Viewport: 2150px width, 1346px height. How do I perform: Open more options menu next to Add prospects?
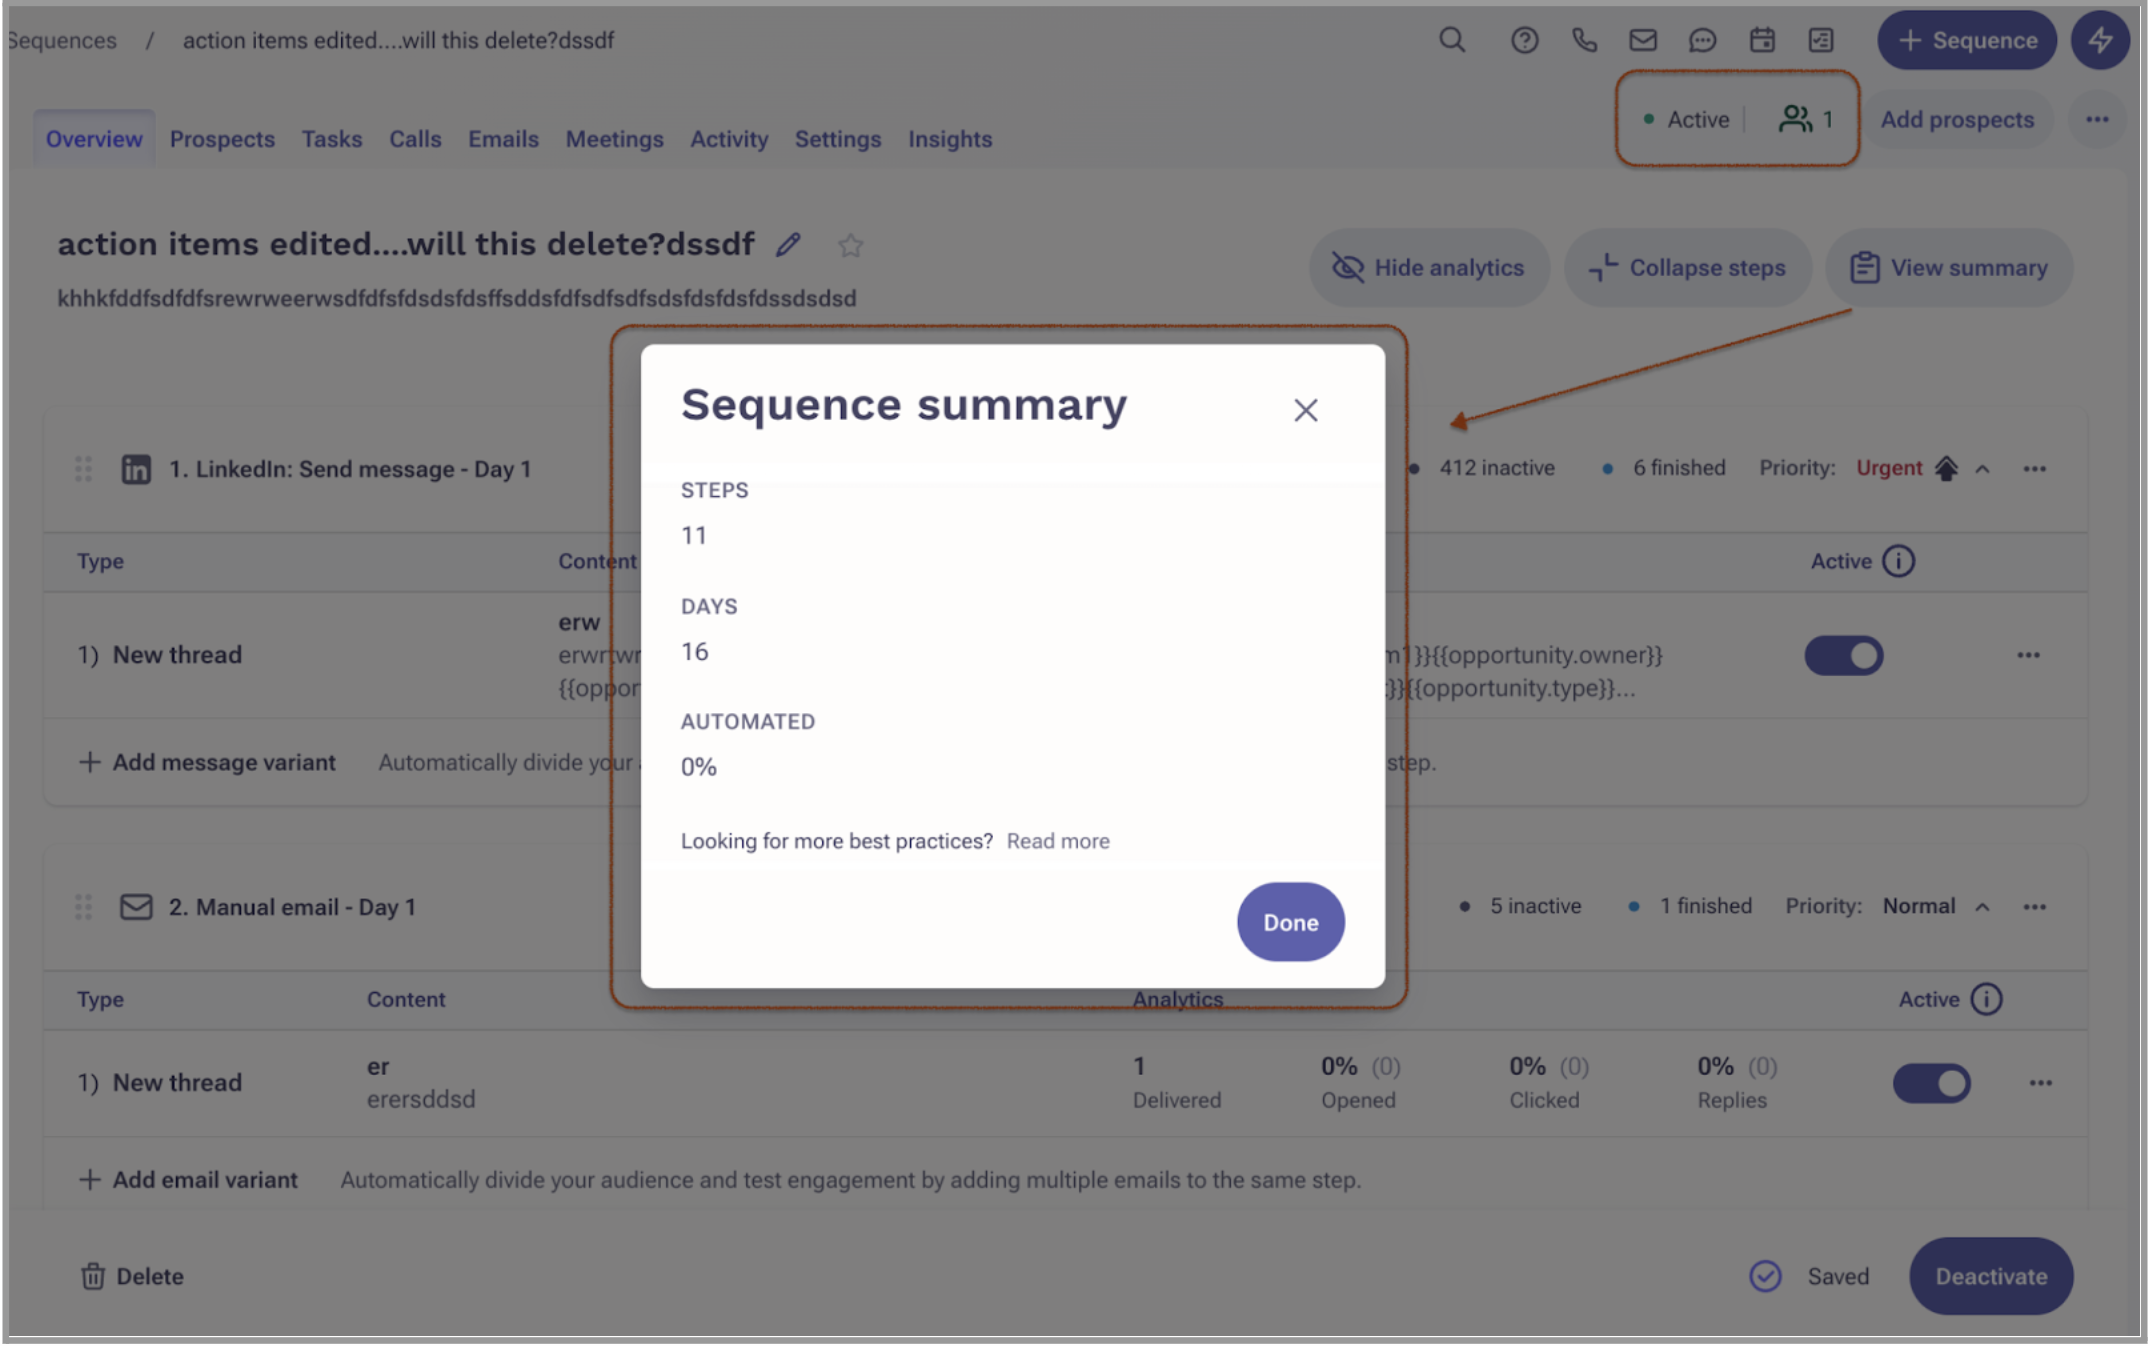coord(2097,120)
